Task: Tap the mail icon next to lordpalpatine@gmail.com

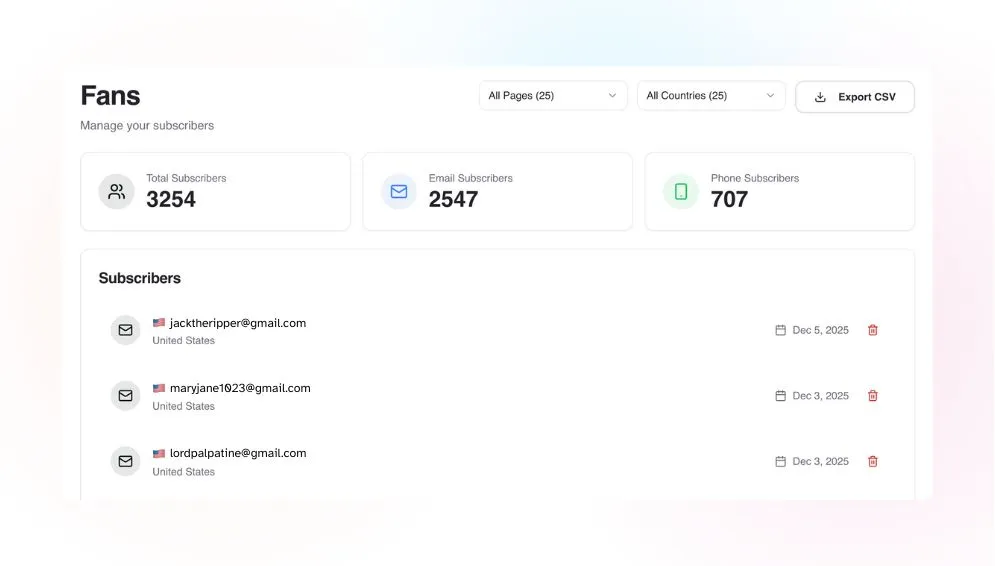Action: (125, 461)
